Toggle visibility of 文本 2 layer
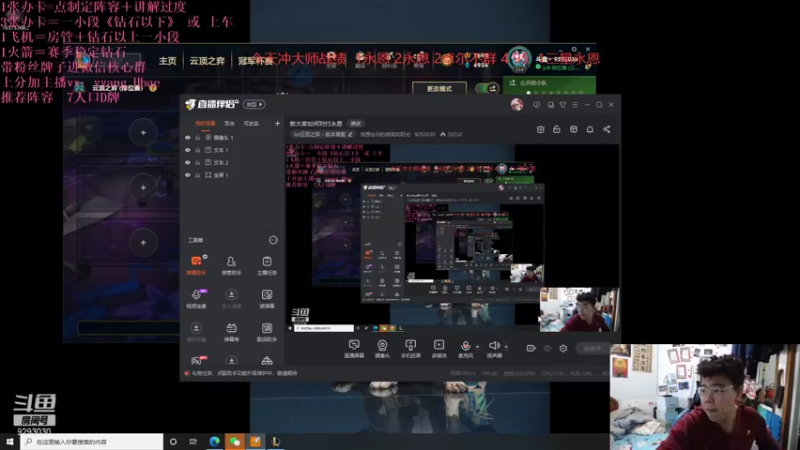Image resolution: width=800 pixels, height=450 pixels. pyautogui.click(x=188, y=162)
